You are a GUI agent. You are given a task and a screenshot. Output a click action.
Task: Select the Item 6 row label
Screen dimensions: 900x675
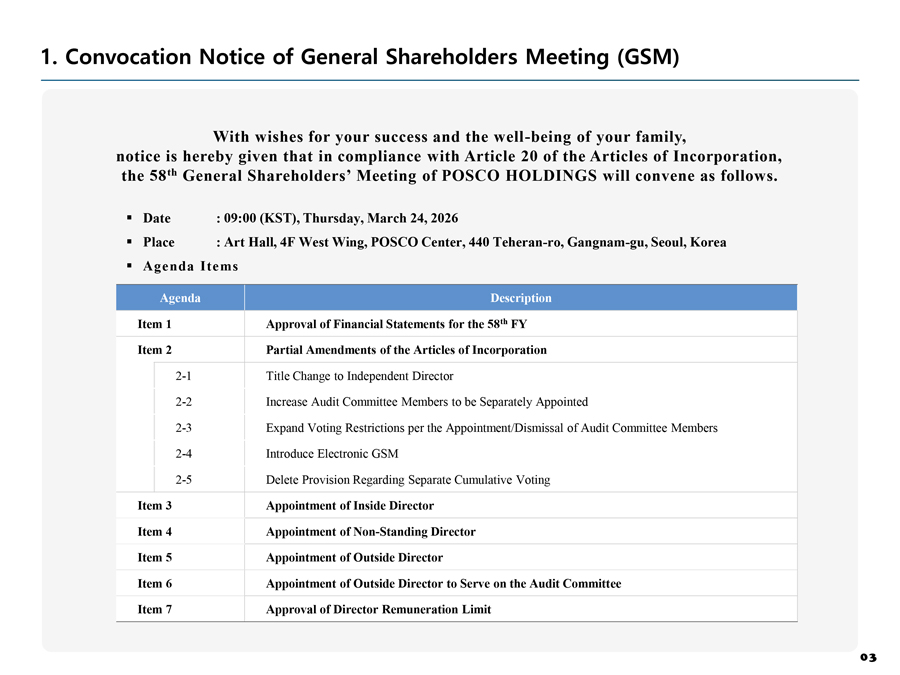coord(155,584)
